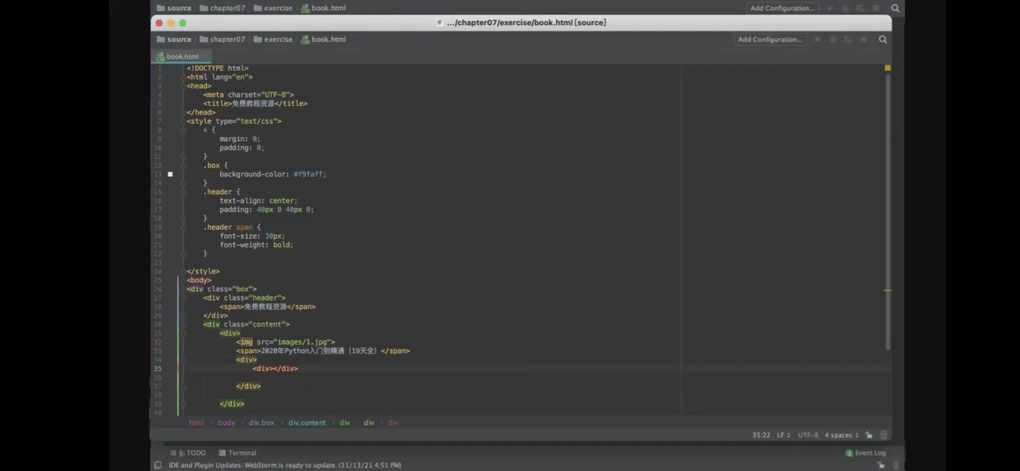Open the Event Log tool window
Image resolution: width=1020 pixels, height=471 pixels.
[866, 453]
